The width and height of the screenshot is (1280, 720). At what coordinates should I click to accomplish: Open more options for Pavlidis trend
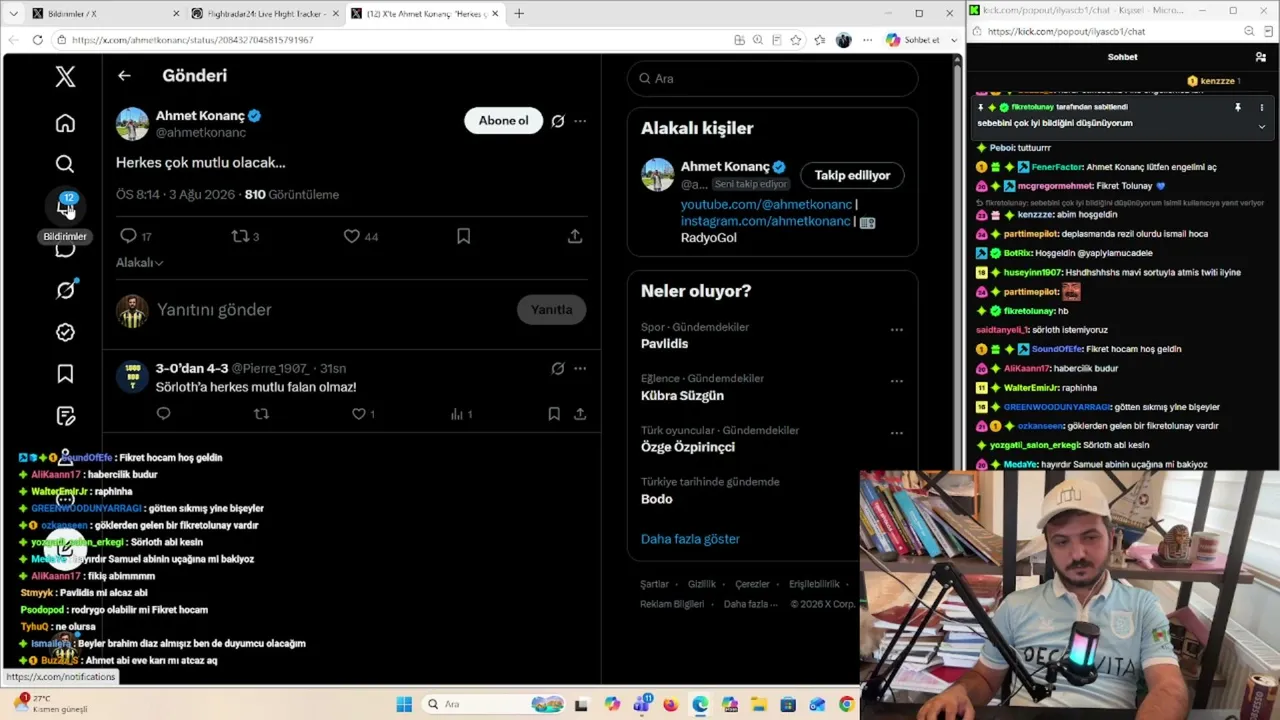tap(896, 329)
